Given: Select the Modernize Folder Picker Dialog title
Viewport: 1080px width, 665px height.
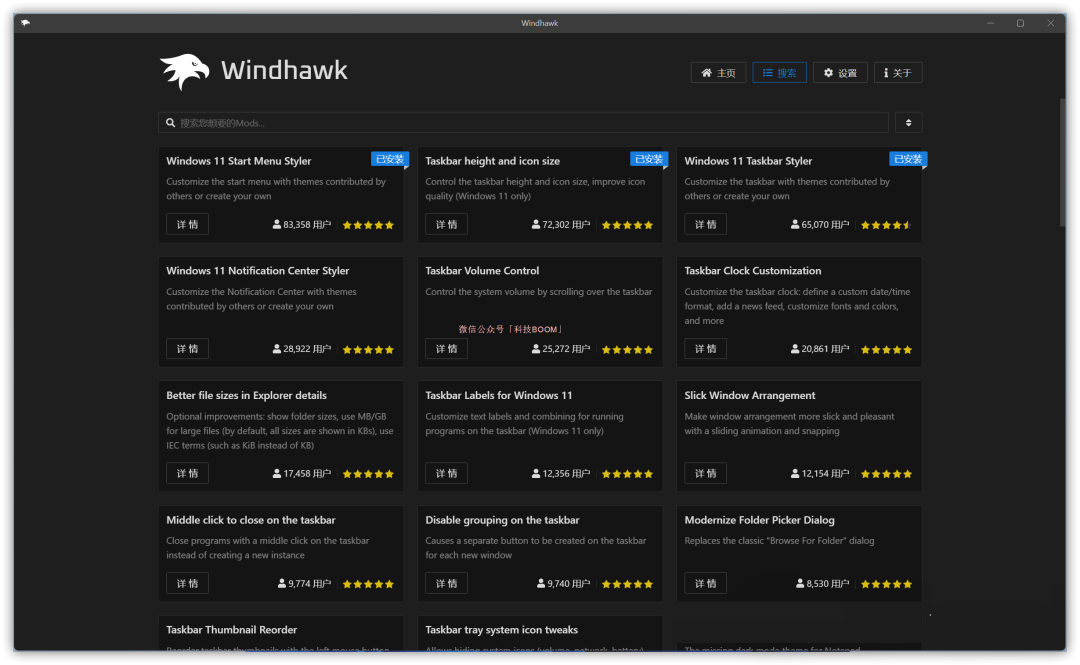Looking at the screenshot, I should (x=759, y=520).
